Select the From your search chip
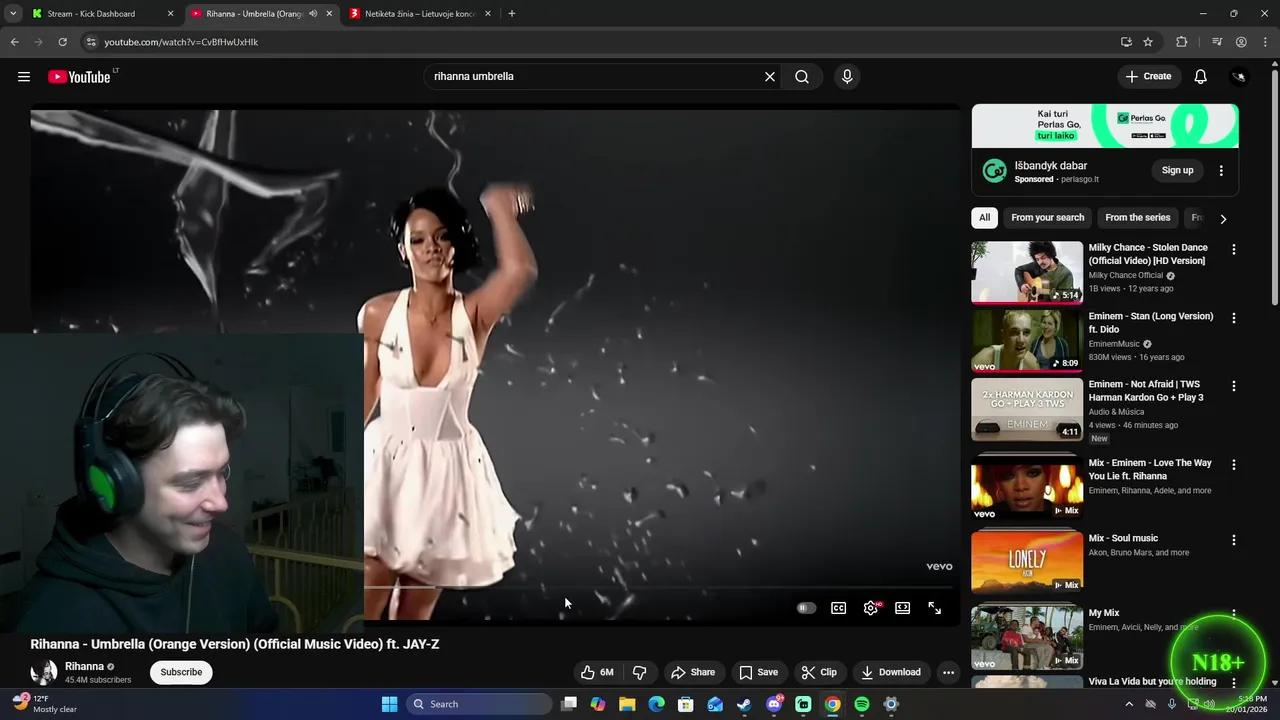Viewport: 1280px width, 720px height. [1047, 217]
